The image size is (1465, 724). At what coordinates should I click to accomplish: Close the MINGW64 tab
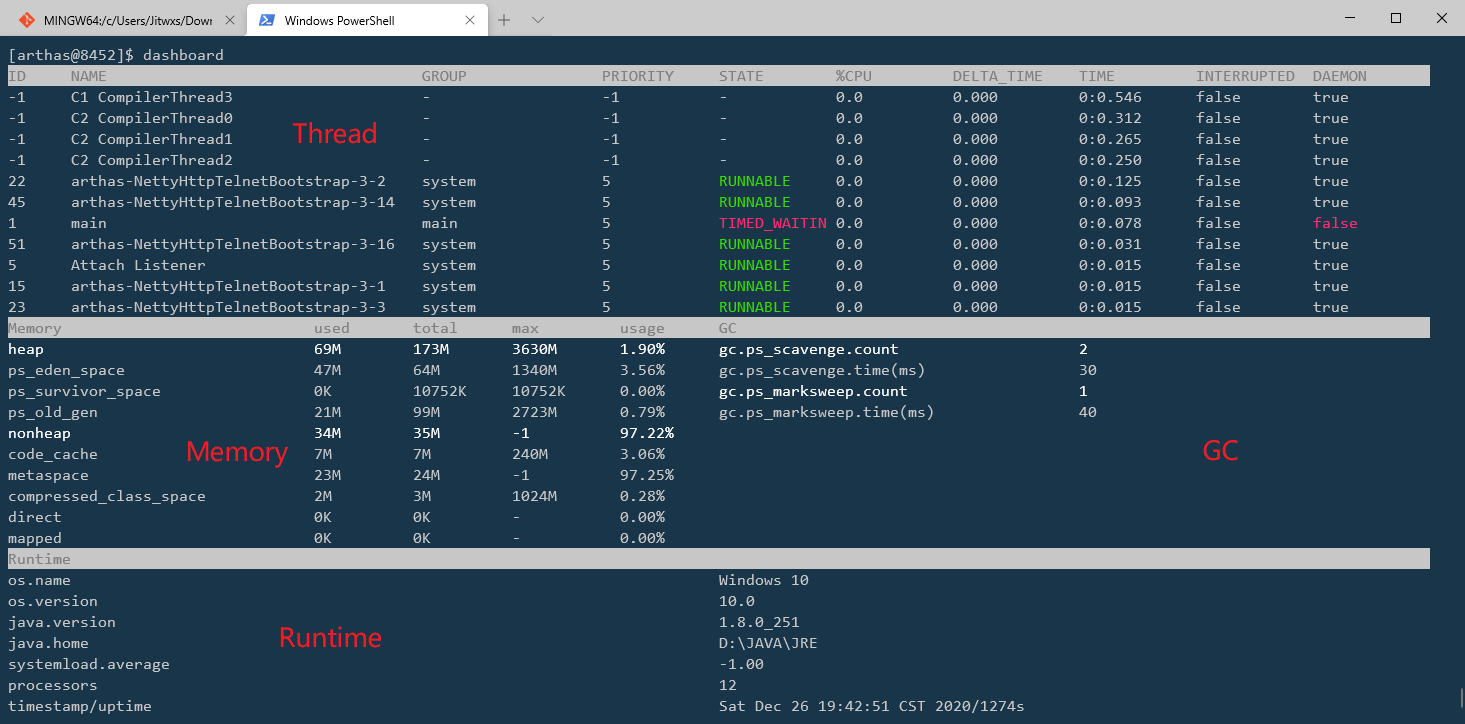[x=230, y=19]
